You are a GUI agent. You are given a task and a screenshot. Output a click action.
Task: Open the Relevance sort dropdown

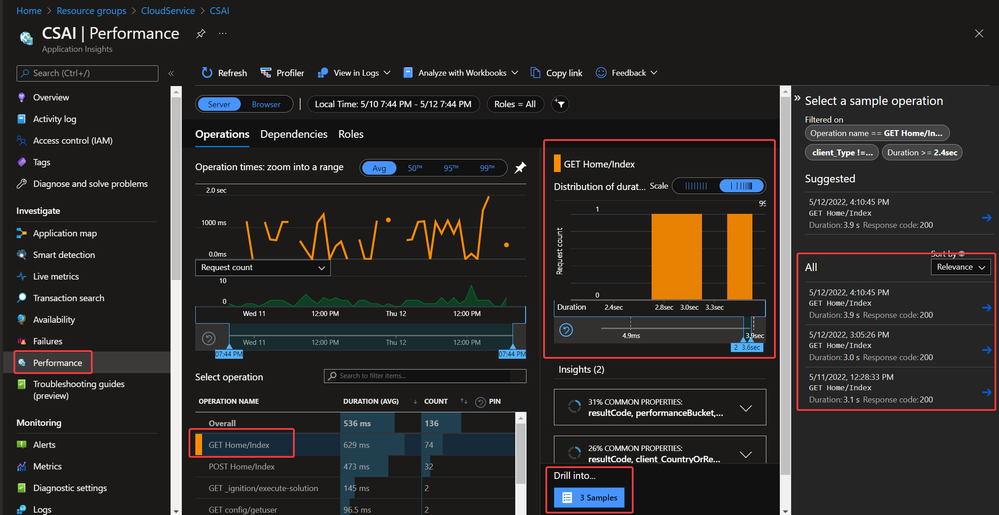coord(960,267)
